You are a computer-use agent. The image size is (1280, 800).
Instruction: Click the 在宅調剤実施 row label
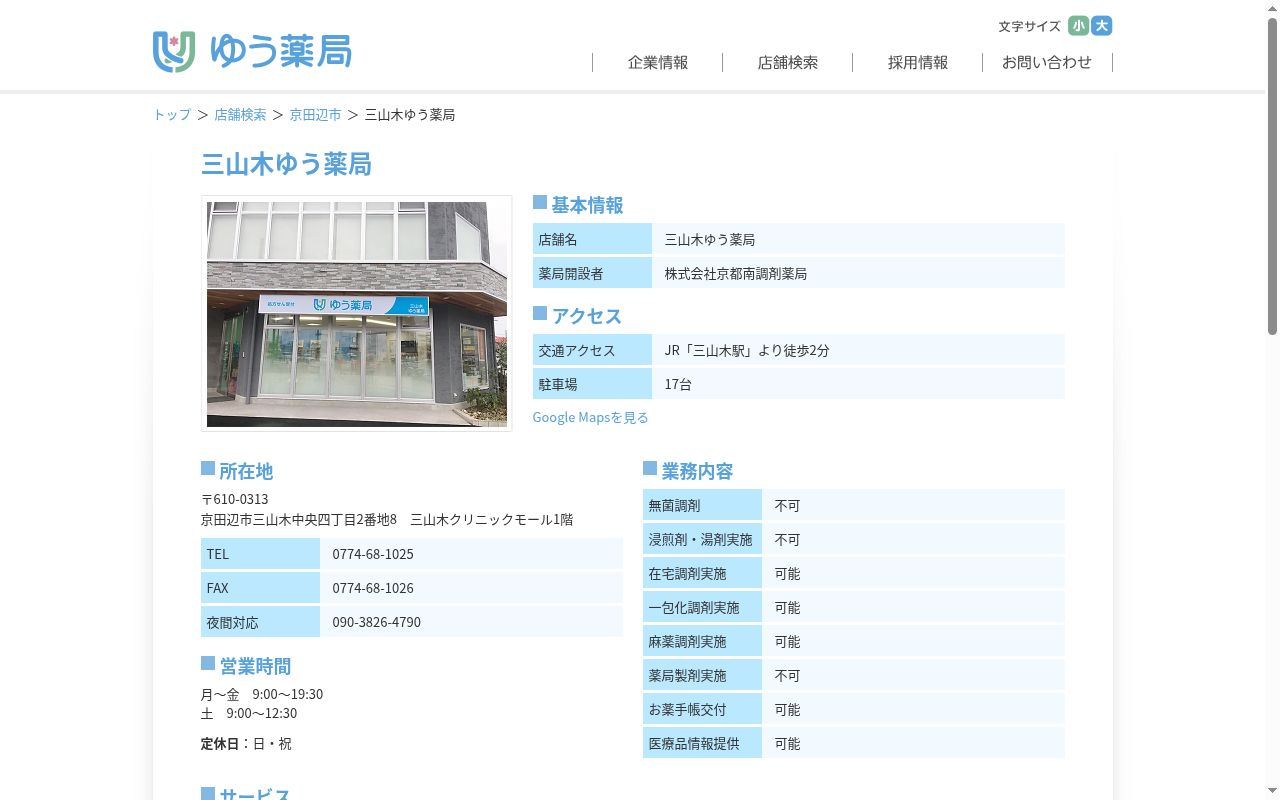(x=702, y=574)
